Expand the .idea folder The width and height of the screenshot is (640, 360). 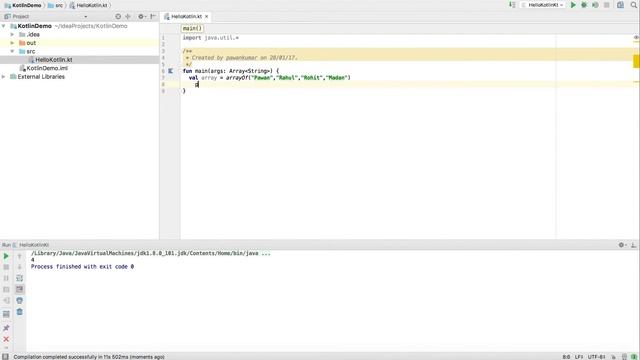[12, 34]
